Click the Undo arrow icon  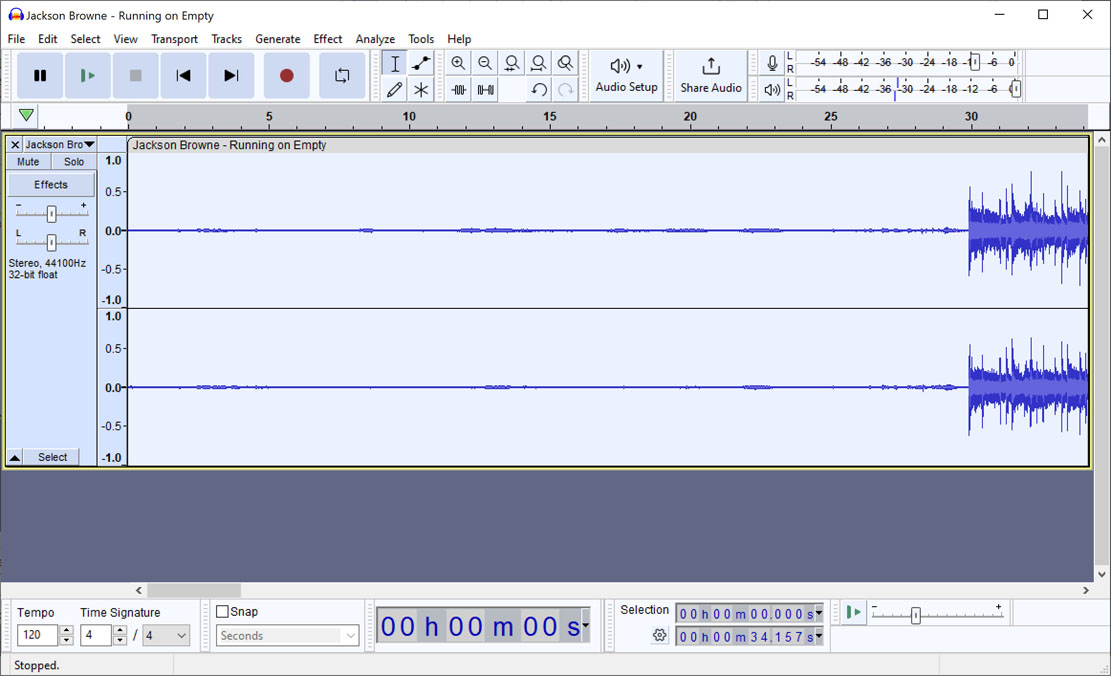click(538, 89)
